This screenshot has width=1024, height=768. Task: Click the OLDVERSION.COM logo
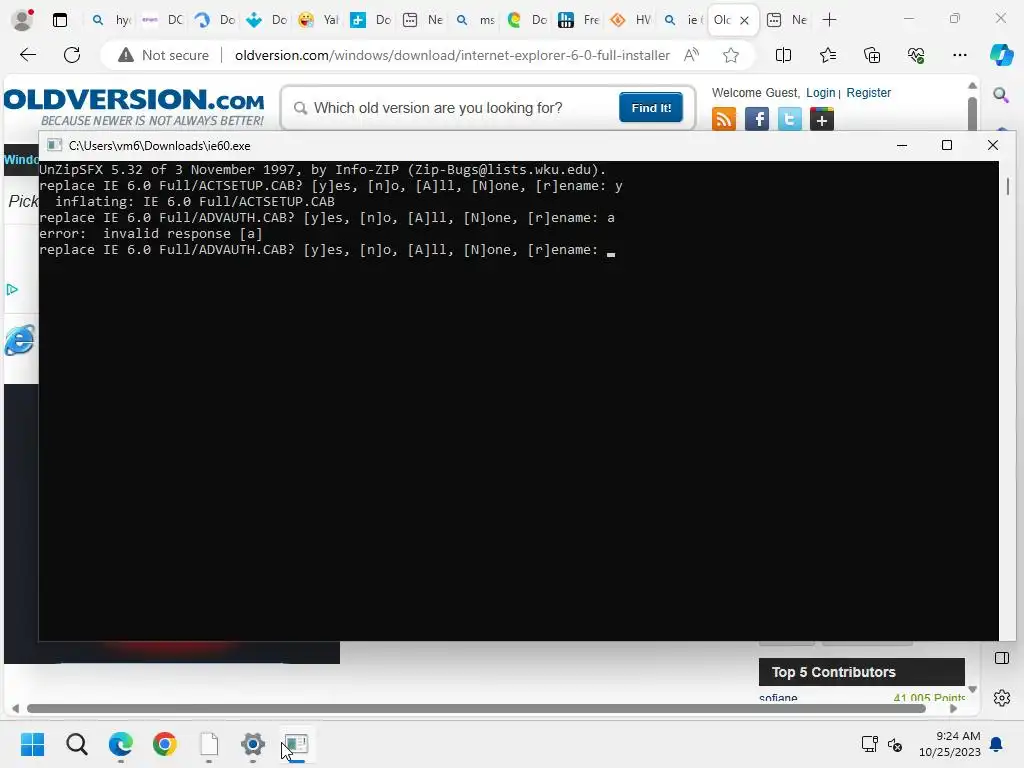pyautogui.click(x=134, y=106)
